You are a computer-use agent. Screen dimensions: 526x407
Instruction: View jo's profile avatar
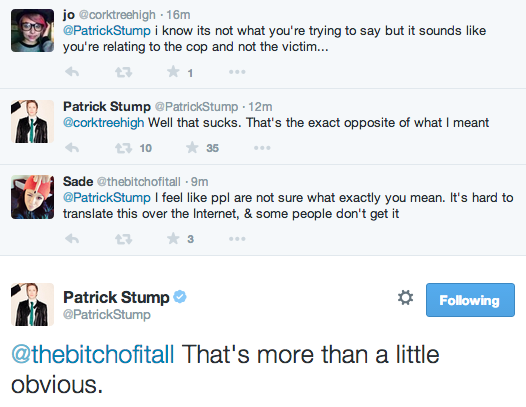coord(32,31)
